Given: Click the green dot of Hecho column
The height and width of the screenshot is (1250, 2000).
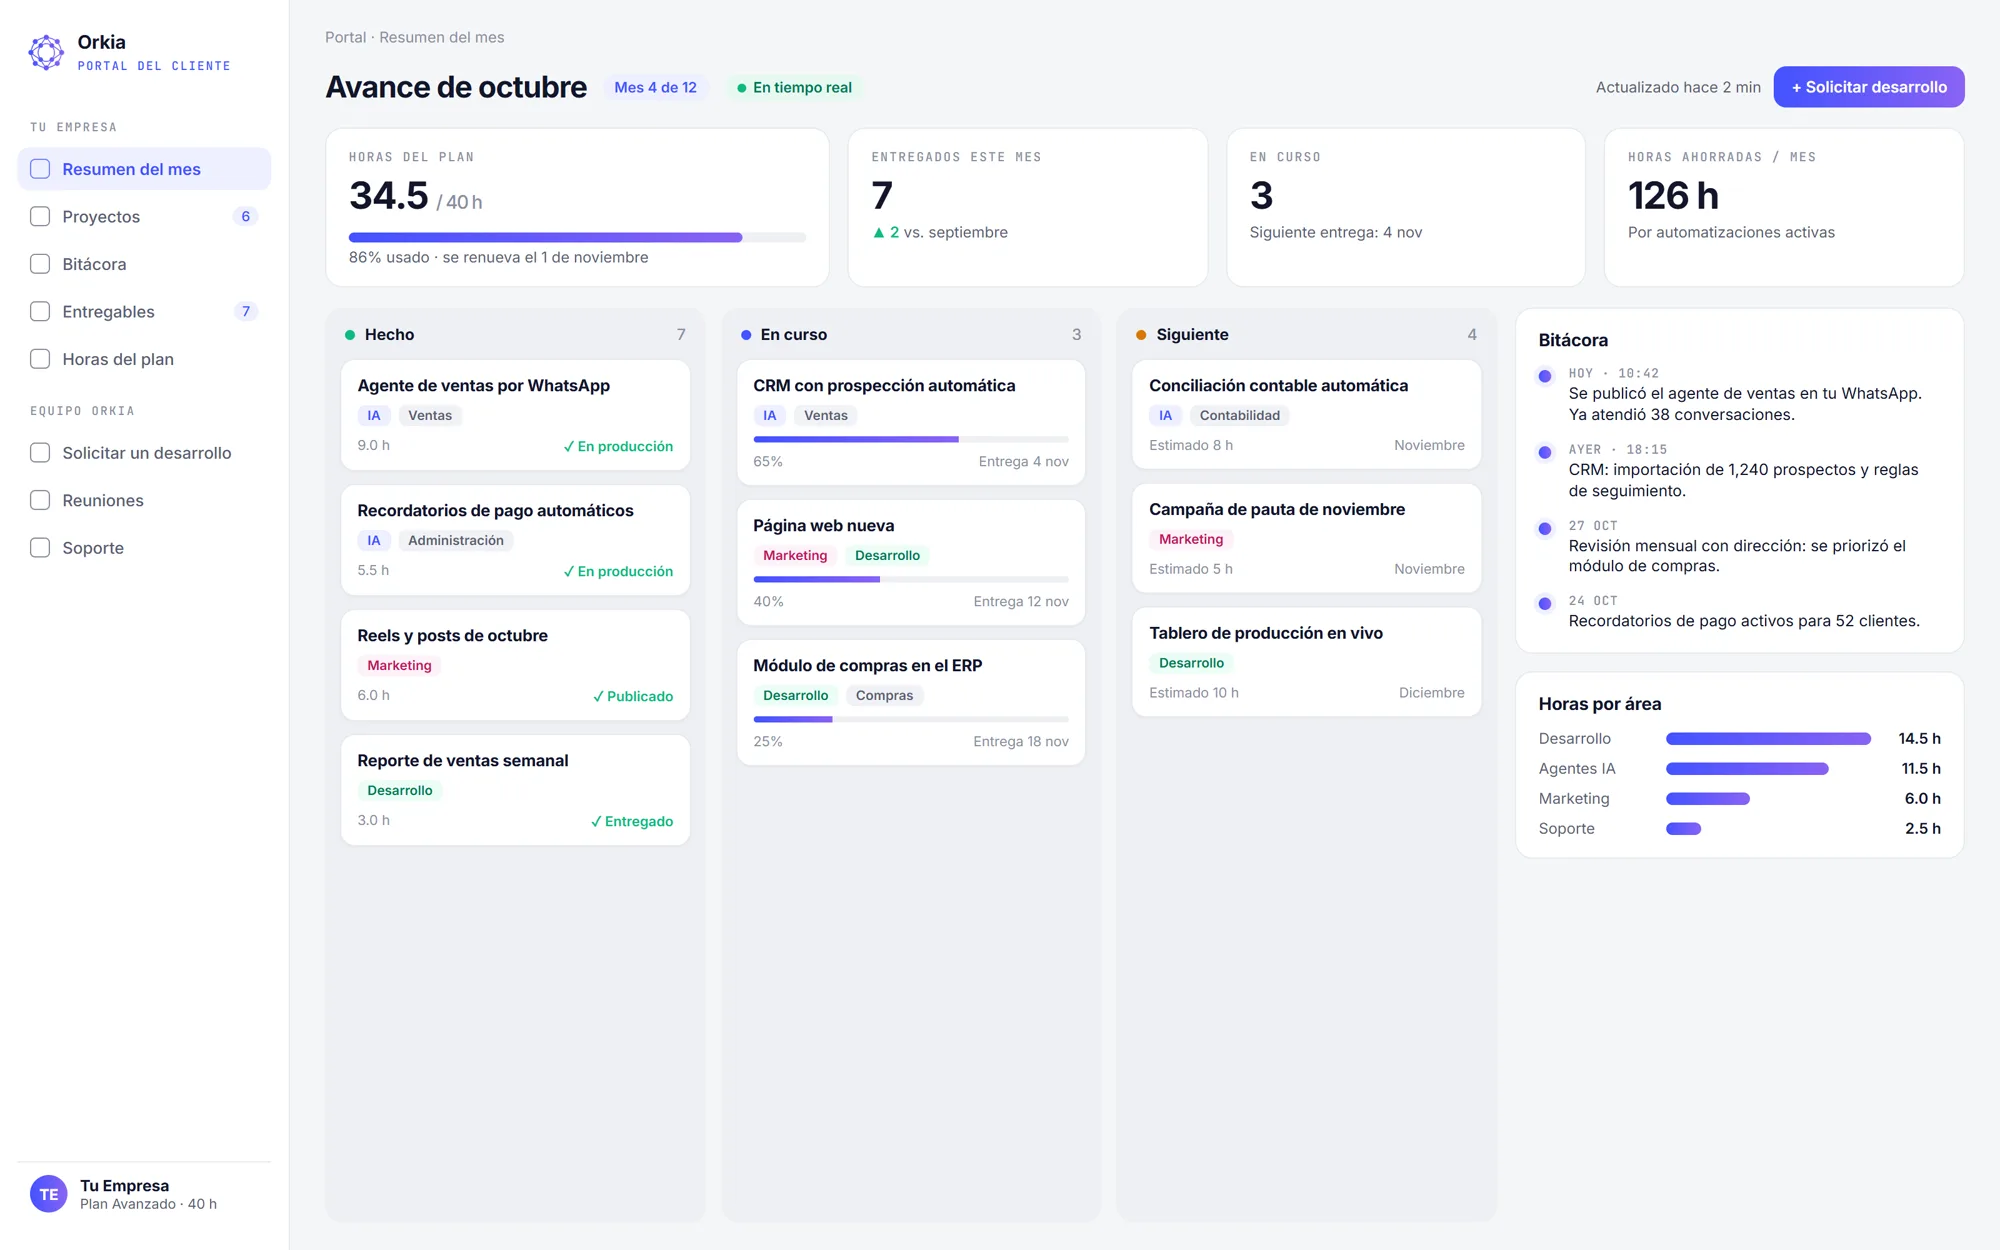Looking at the screenshot, I should pyautogui.click(x=350, y=335).
